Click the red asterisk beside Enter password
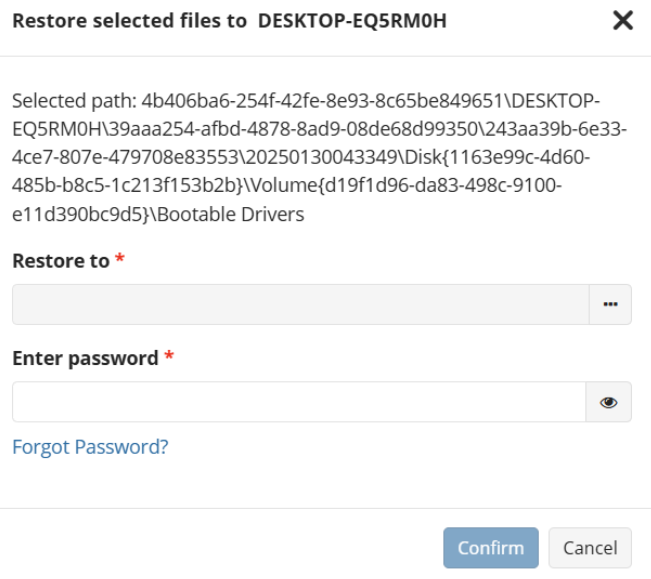This screenshot has height=579, width=651. [x=169, y=358]
